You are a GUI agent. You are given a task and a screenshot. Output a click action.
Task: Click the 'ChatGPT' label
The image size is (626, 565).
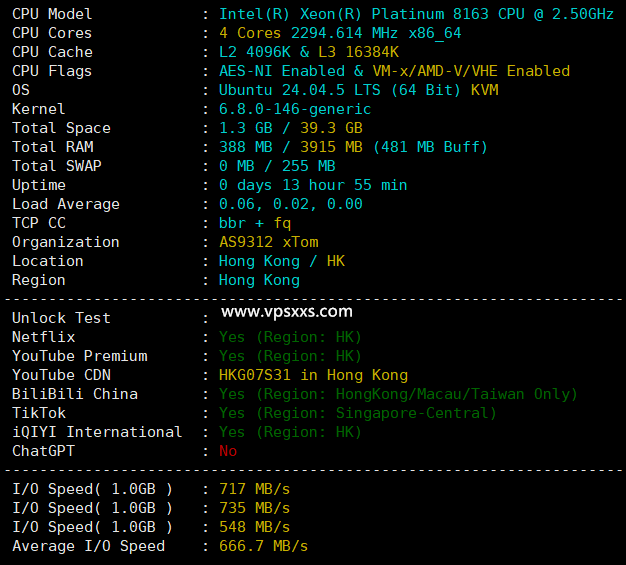click(44, 451)
